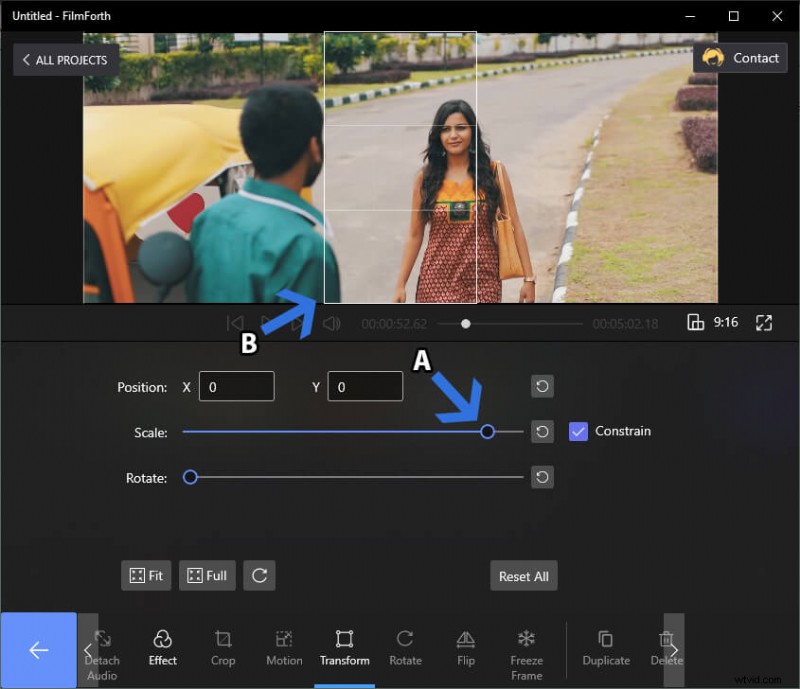
Task: Go back to ALL PROJECTS
Action: 65,59
